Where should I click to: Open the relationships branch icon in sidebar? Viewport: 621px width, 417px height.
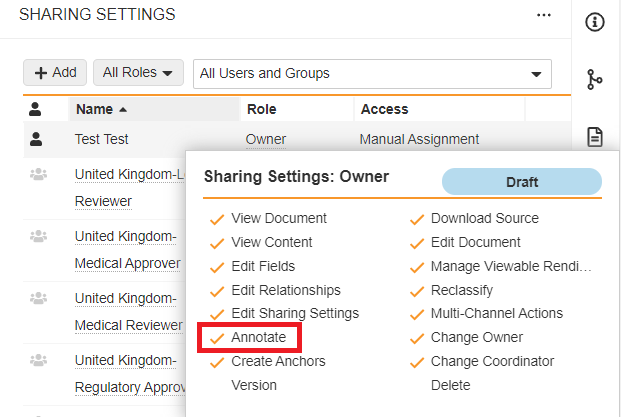pyautogui.click(x=595, y=79)
